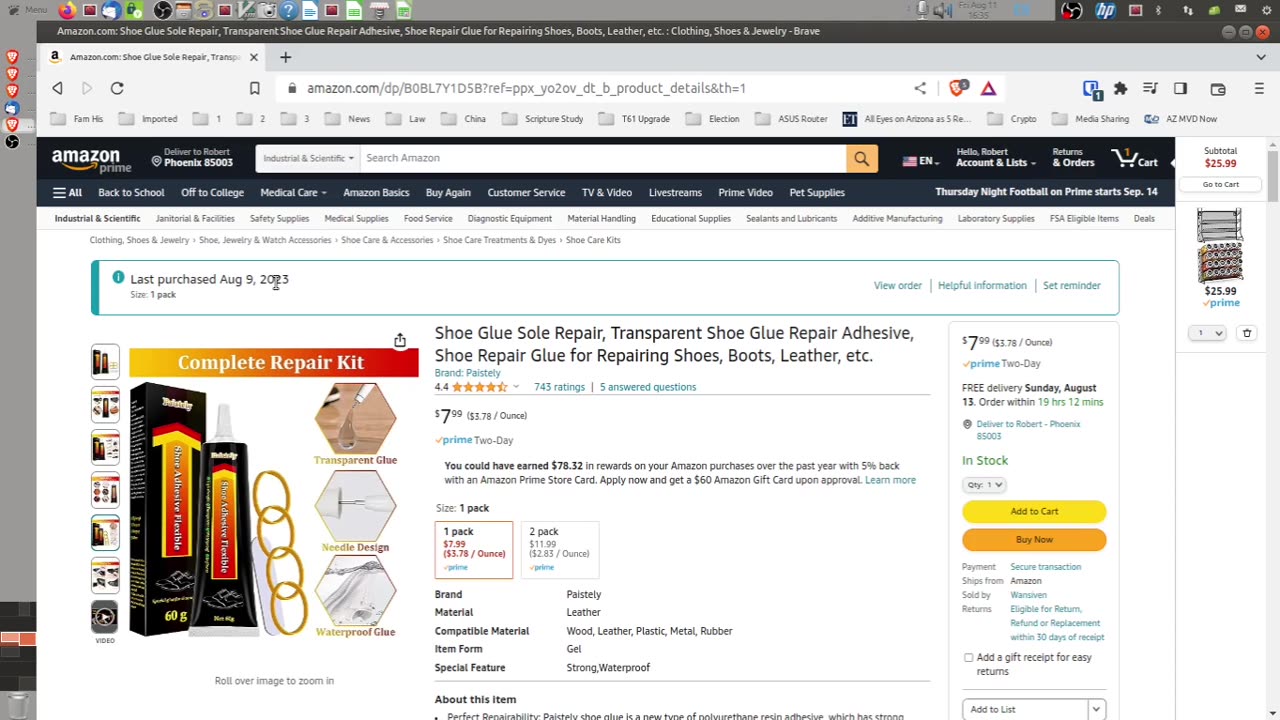Click the share icon above product image
The image size is (1280, 720).
tap(399, 341)
